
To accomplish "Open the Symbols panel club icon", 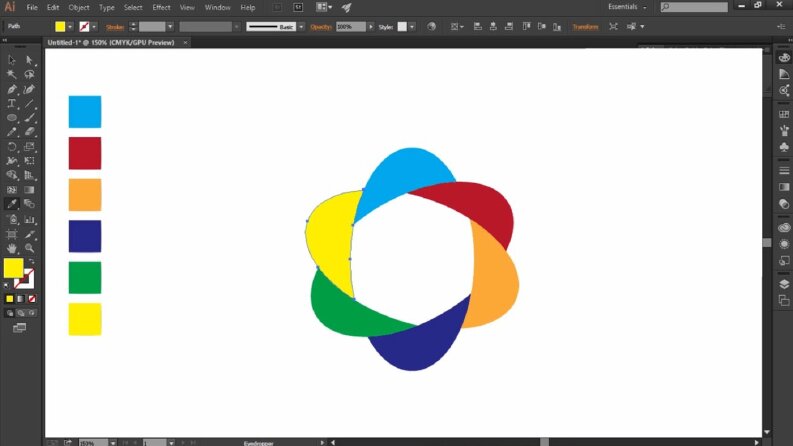I will point(784,147).
